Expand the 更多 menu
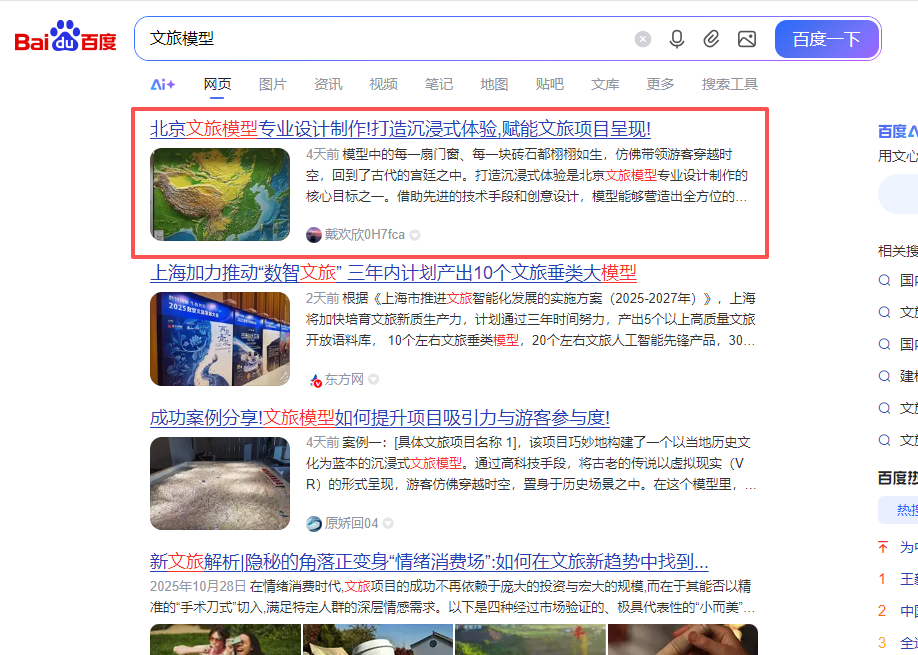 660,84
